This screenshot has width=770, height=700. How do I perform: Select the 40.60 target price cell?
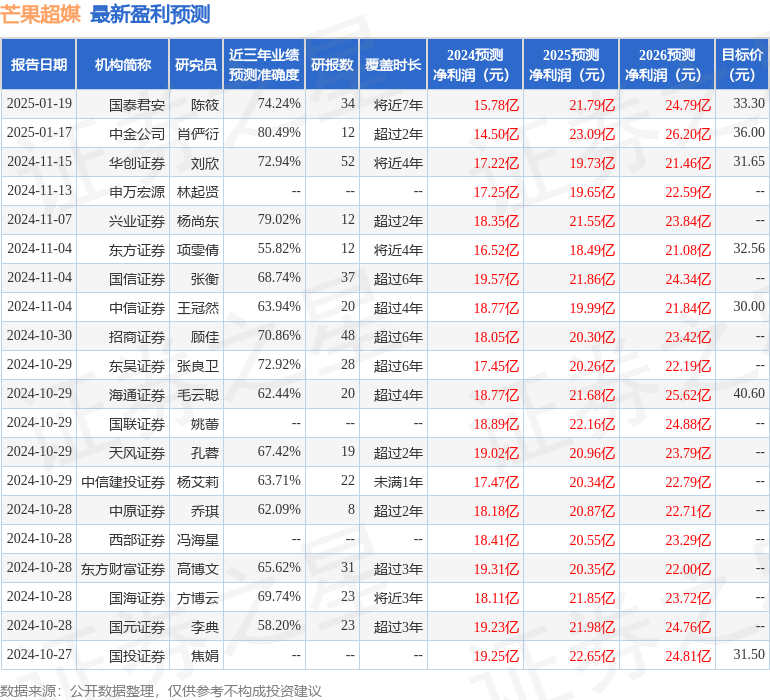coord(748,394)
